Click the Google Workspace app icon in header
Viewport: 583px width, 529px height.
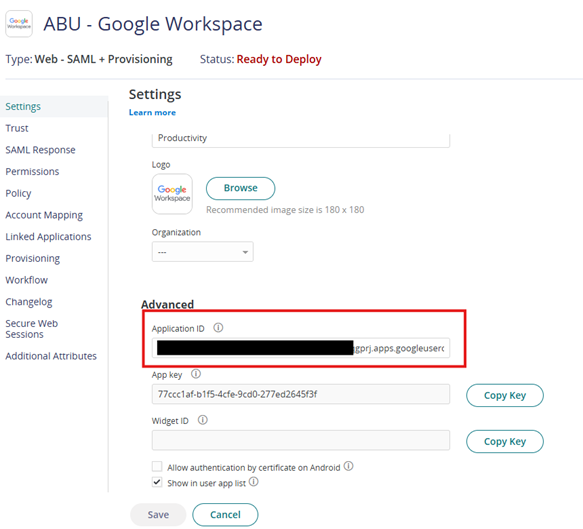tap(19, 24)
